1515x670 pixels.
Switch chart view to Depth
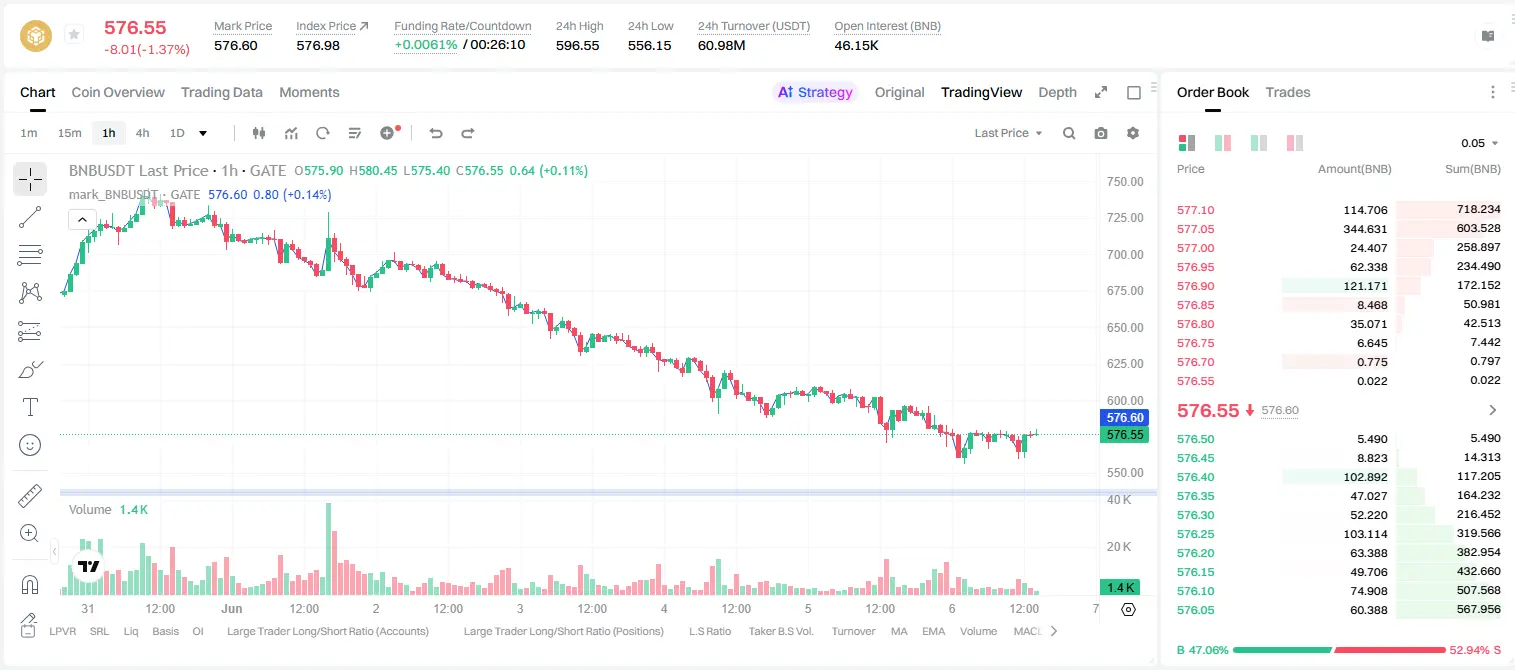(1057, 92)
